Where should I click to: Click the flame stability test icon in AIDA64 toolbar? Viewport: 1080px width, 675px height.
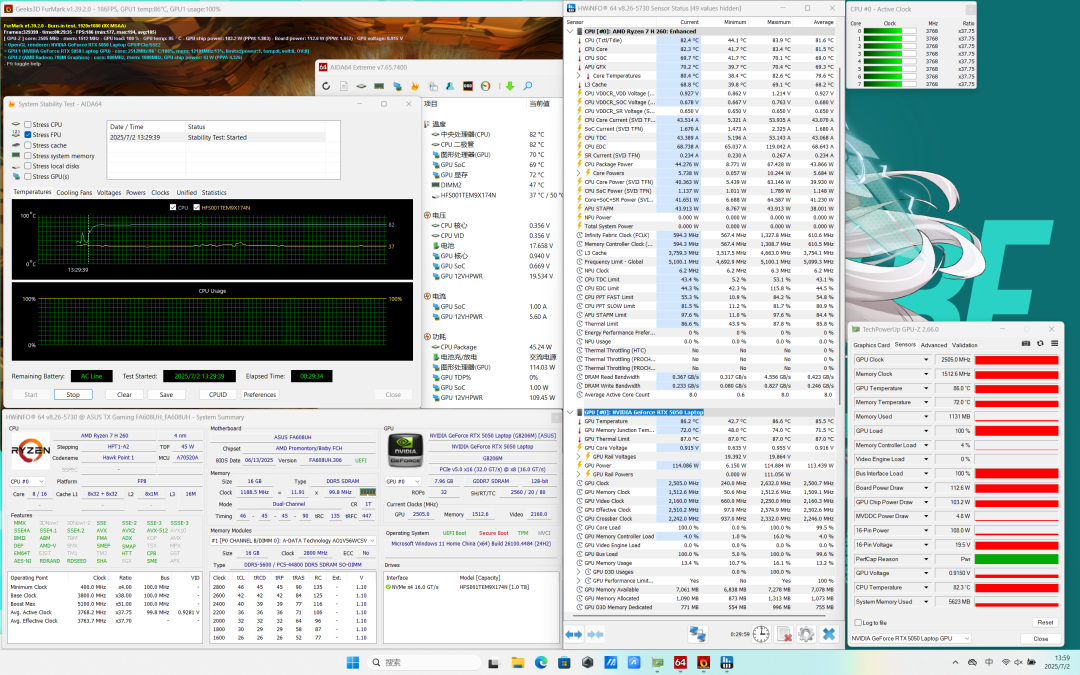pos(415,86)
